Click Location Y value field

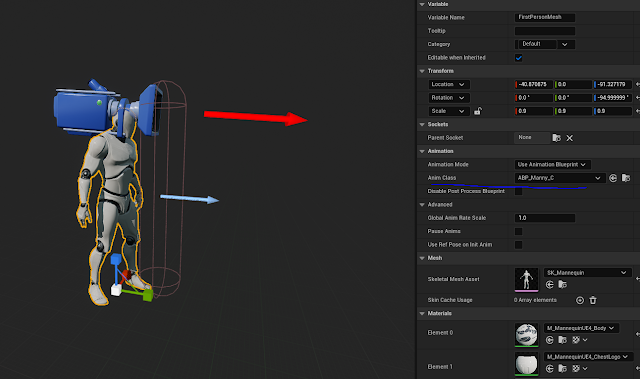click(573, 84)
